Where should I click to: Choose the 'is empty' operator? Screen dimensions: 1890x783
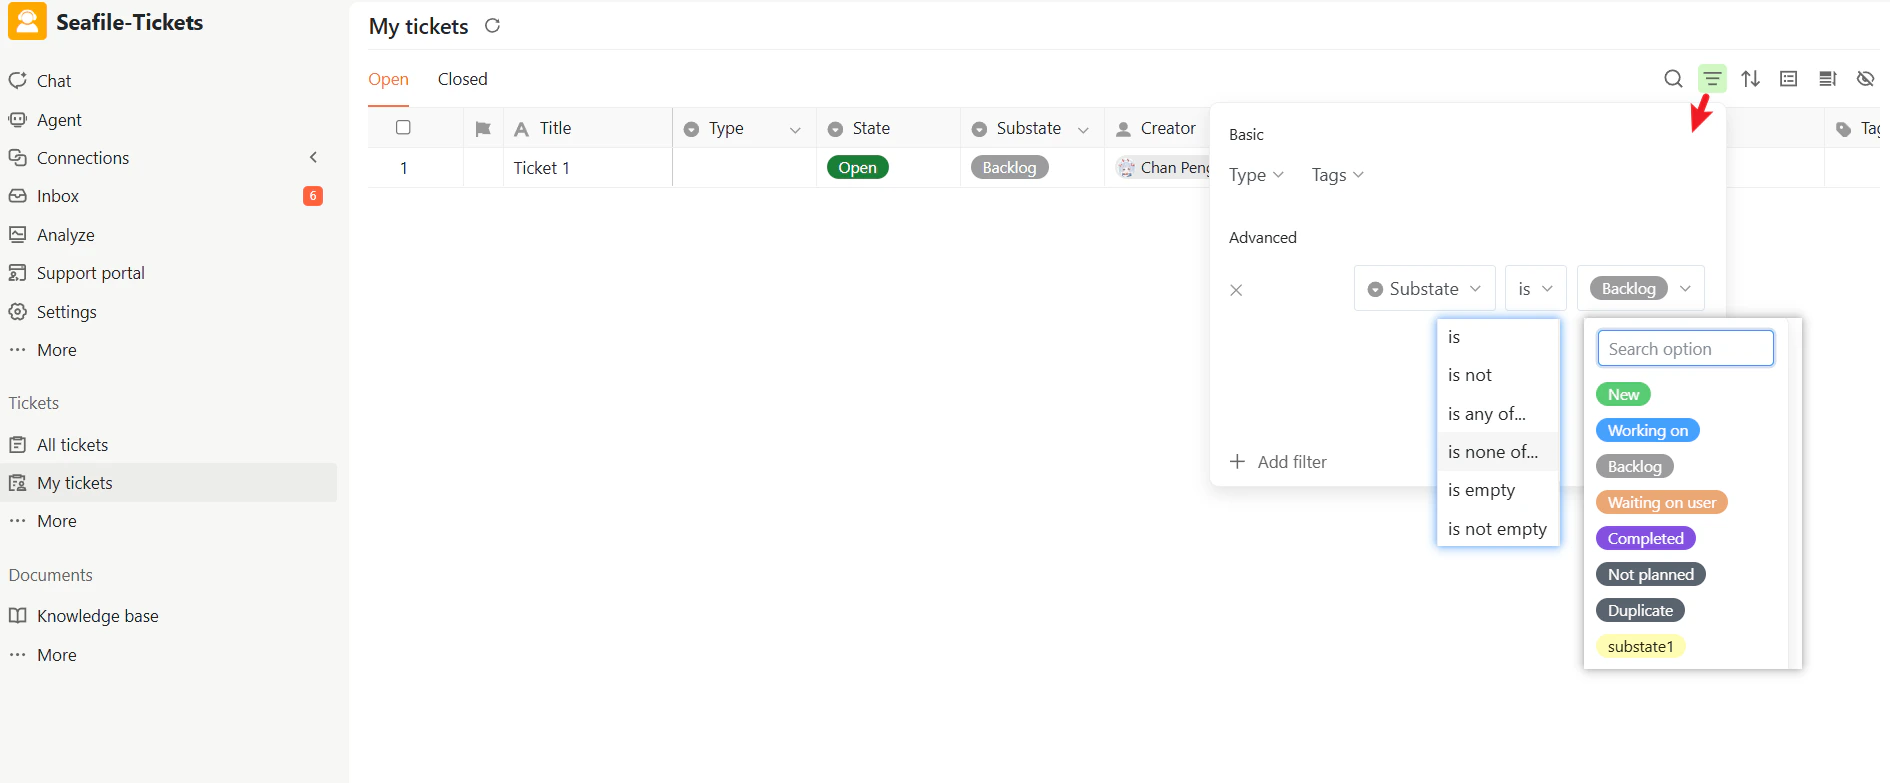[x=1498, y=490]
